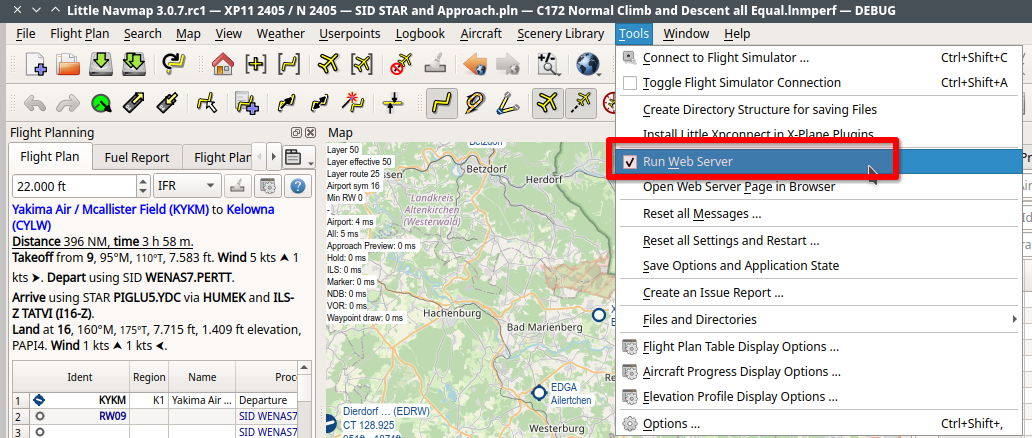The image size is (1032, 438).
Task: Increase cruise altitude with the up arrow
Action: coord(143,180)
